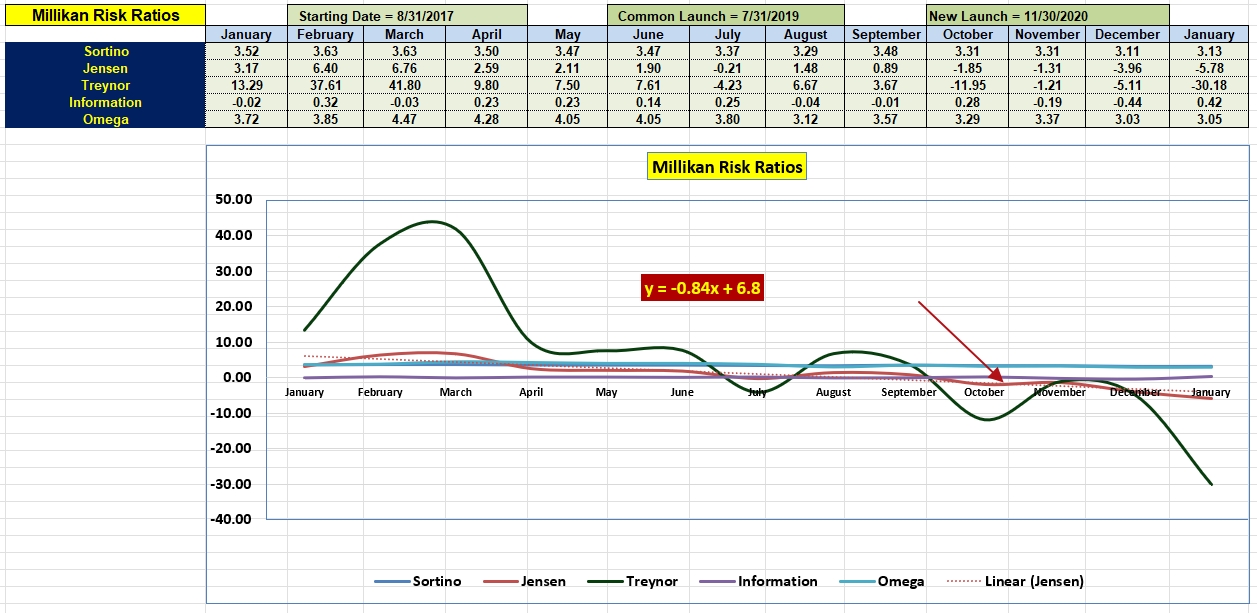Select Information December value -0.44
The image size is (1257, 613).
tap(1129, 102)
